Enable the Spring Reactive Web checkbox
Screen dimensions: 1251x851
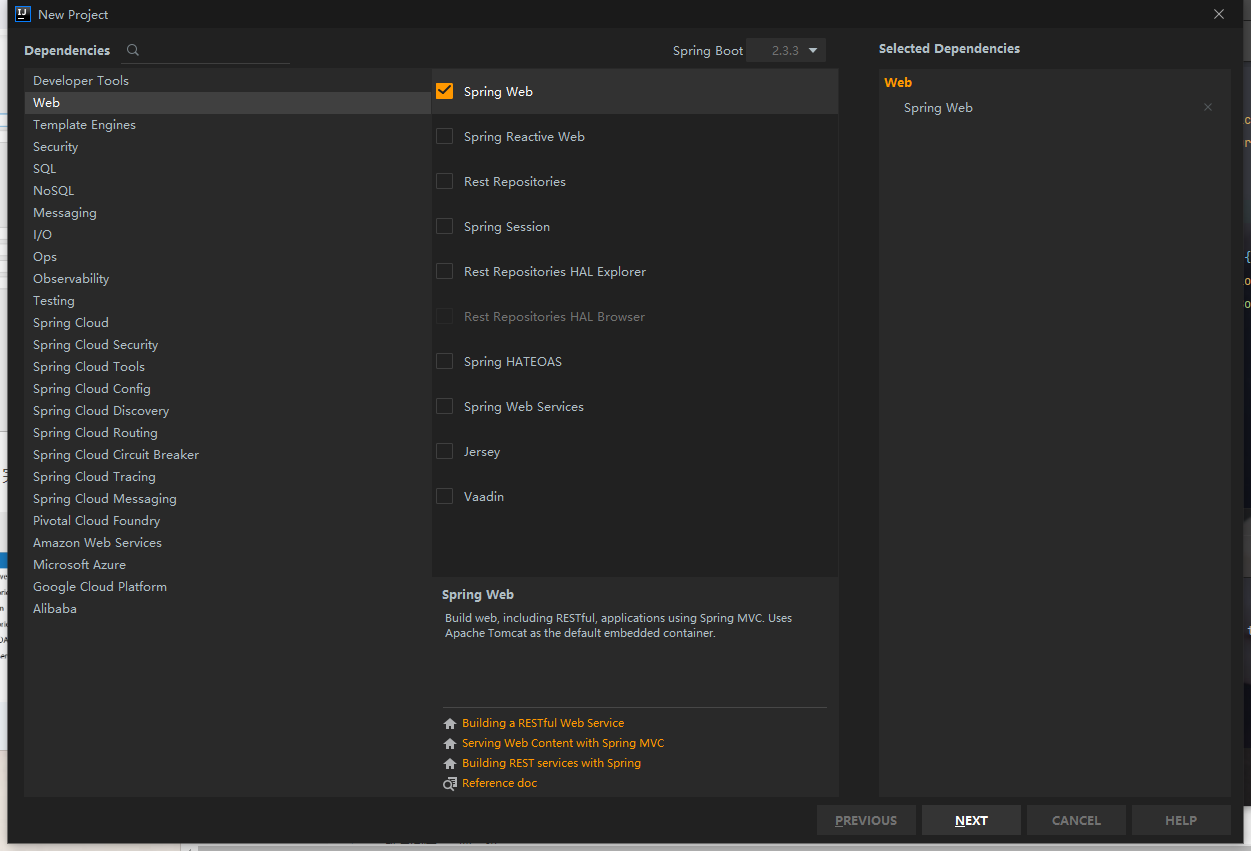pyautogui.click(x=445, y=136)
